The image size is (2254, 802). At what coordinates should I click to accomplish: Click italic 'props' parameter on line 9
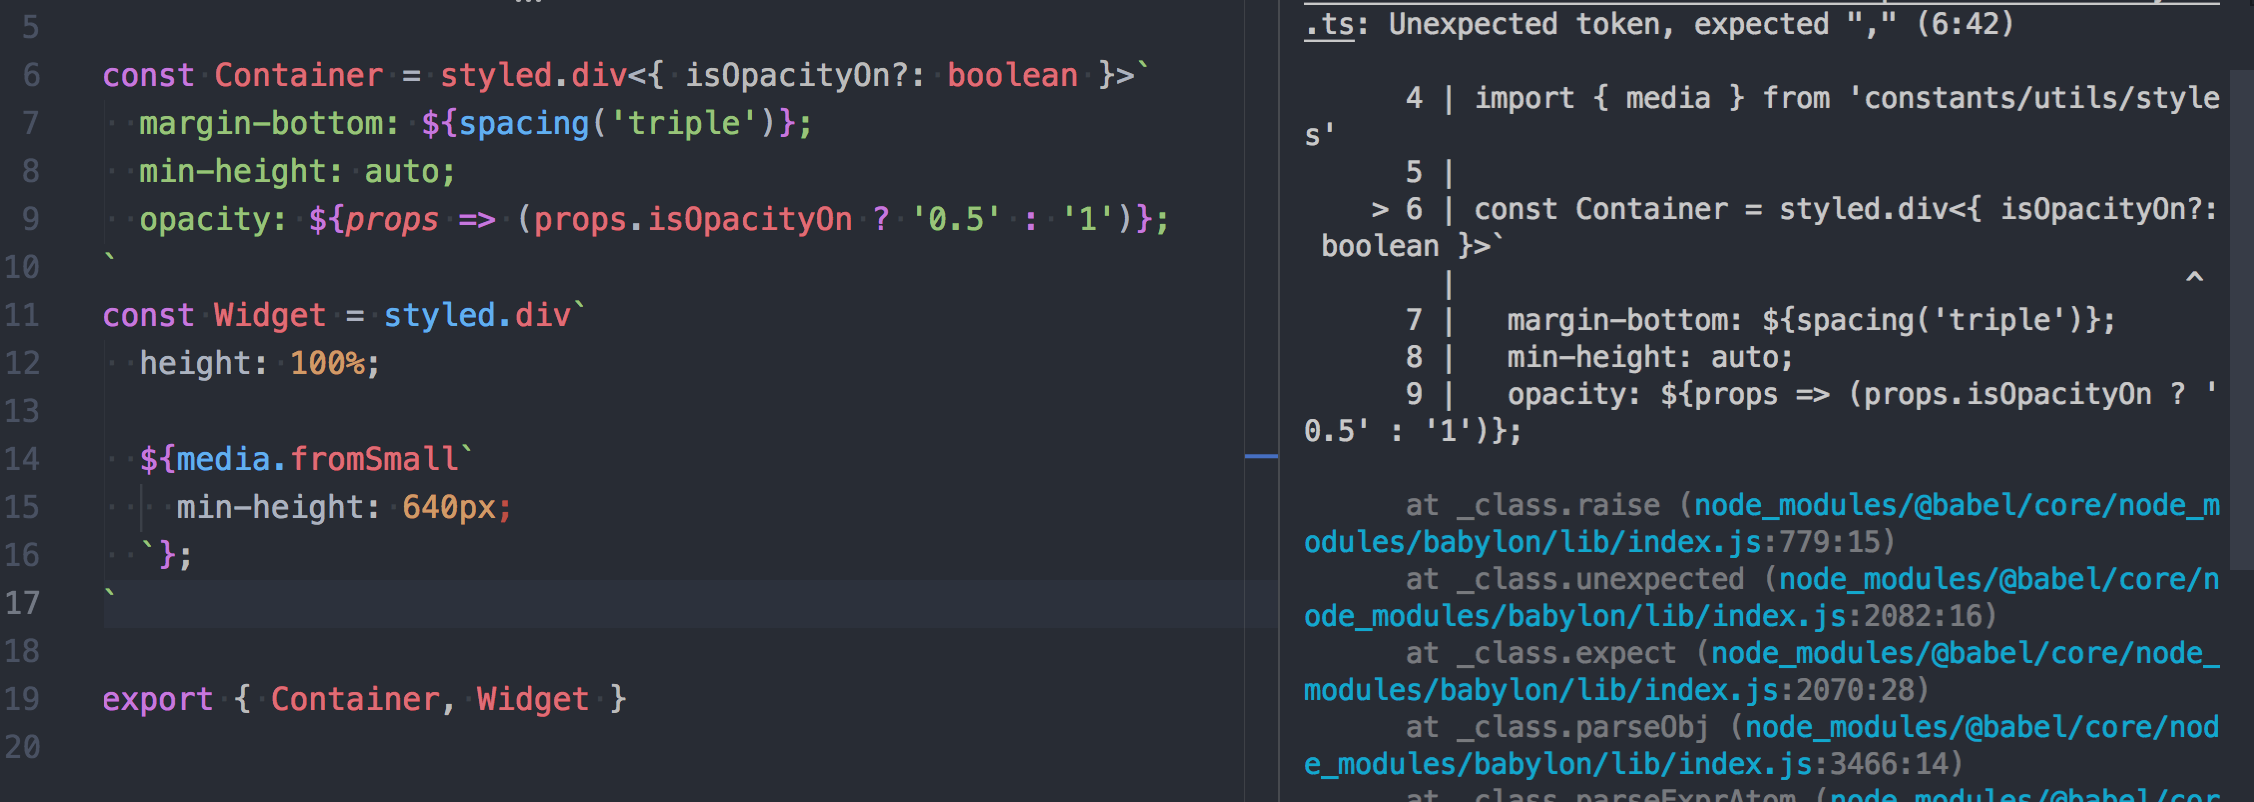click(x=392, y=219)
